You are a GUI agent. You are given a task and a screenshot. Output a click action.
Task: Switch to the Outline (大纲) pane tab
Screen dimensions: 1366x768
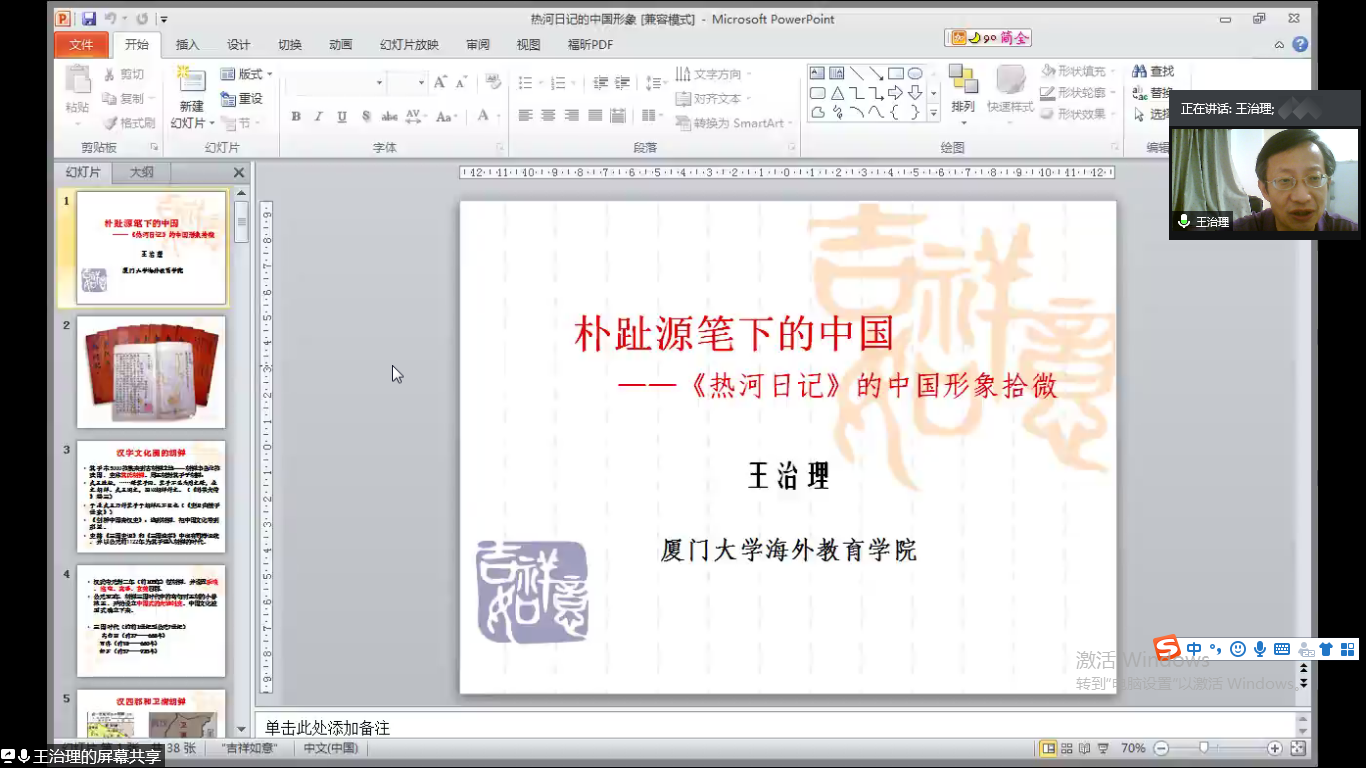click(x=142, y=172)
